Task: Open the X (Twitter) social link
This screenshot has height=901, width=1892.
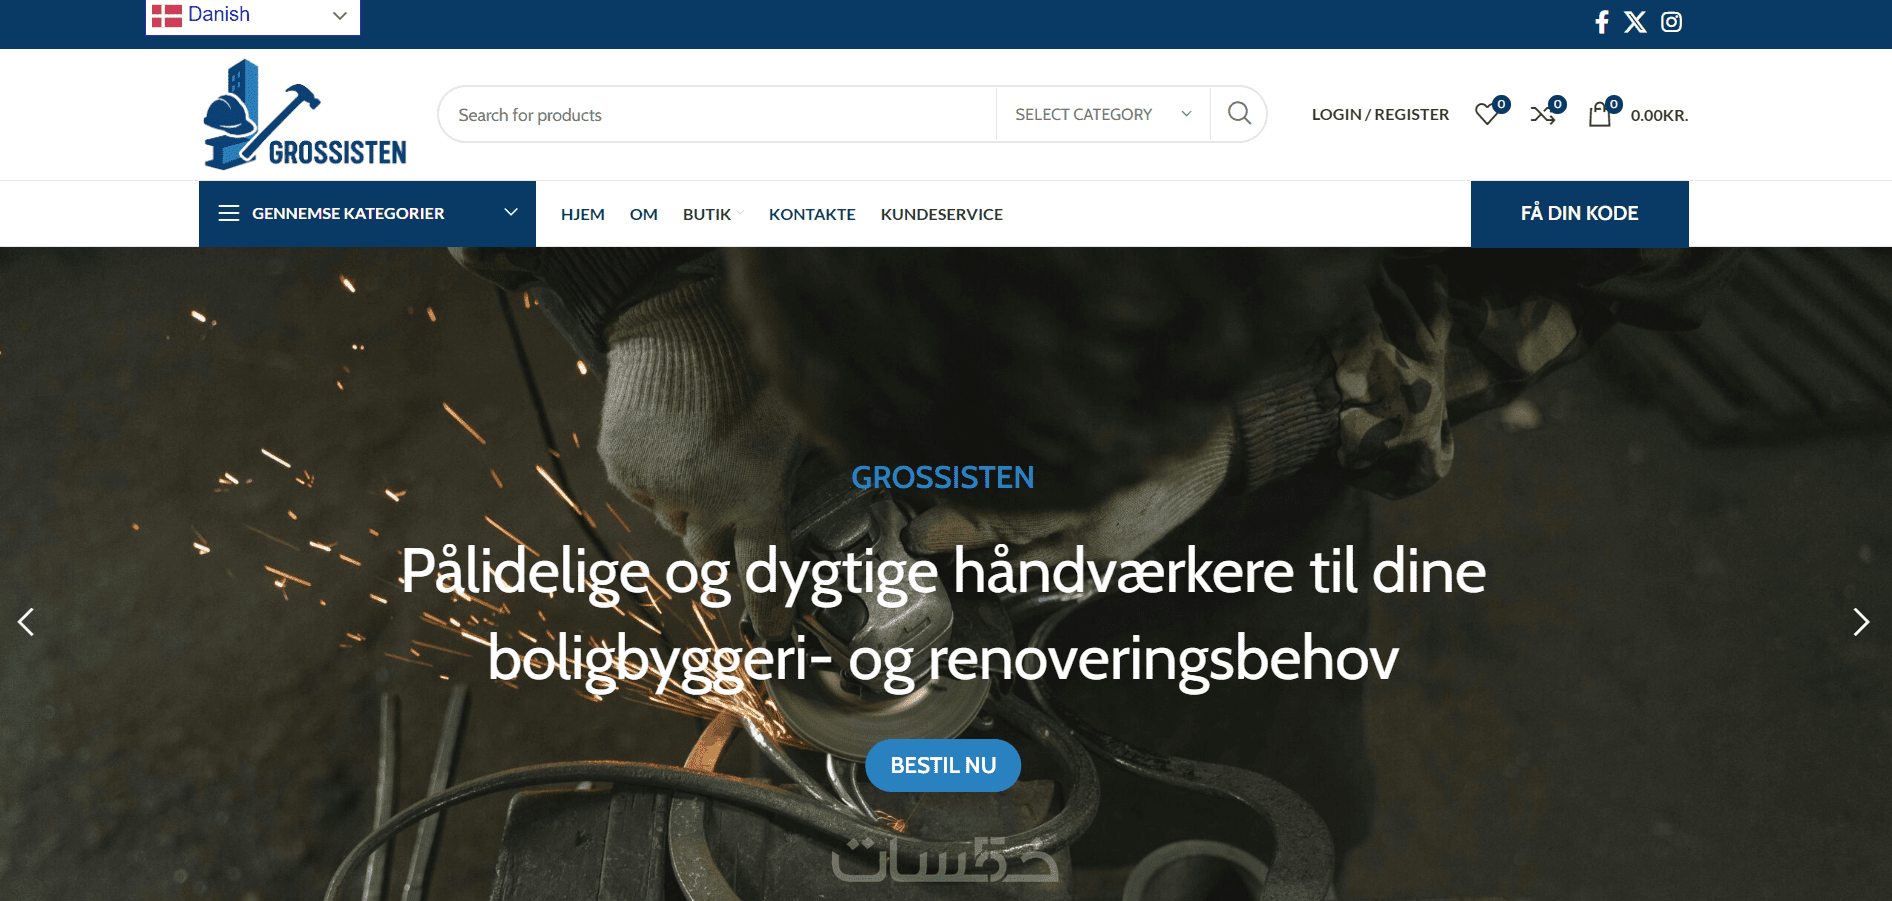Action: click(1635, 22)
